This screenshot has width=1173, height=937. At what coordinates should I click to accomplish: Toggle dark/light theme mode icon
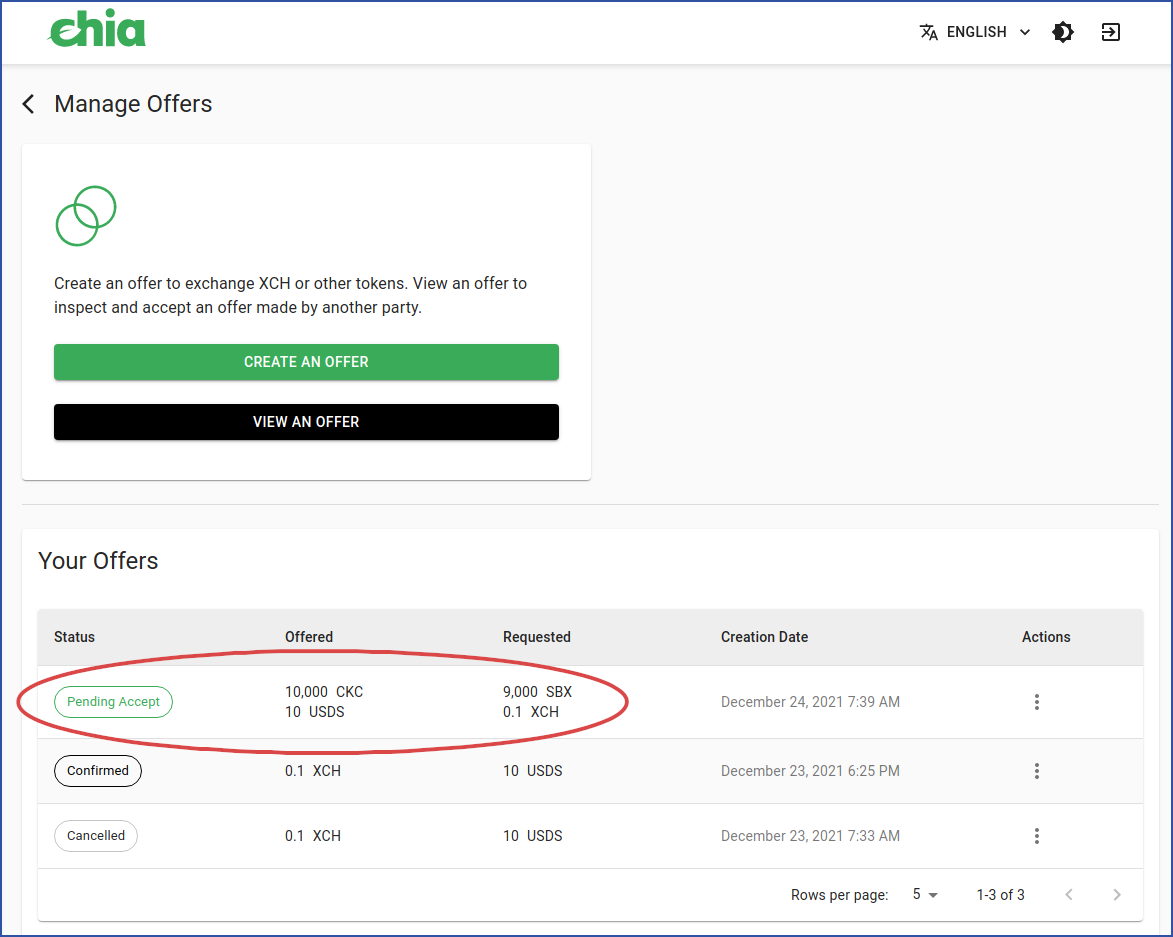[x=1062, y=32]
